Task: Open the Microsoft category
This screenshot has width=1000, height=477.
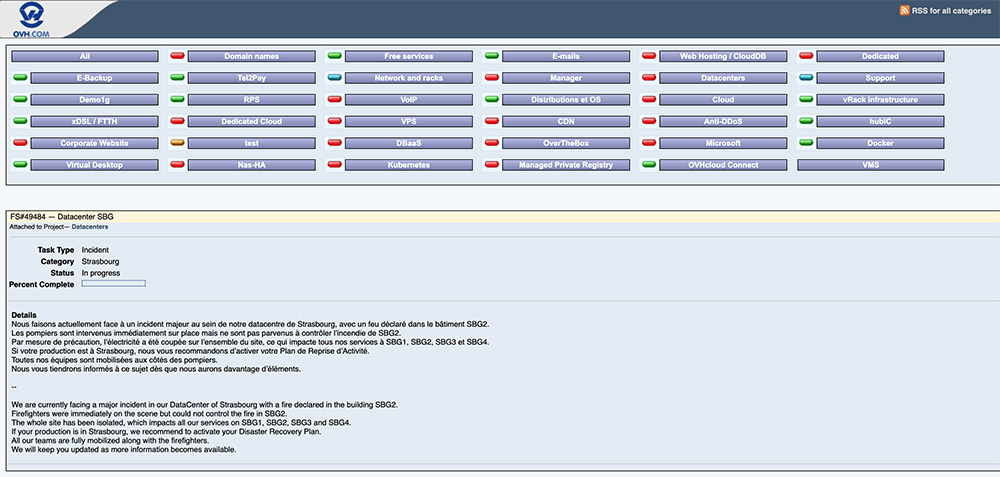Action: pyautogui.click(x=723, y=143)
